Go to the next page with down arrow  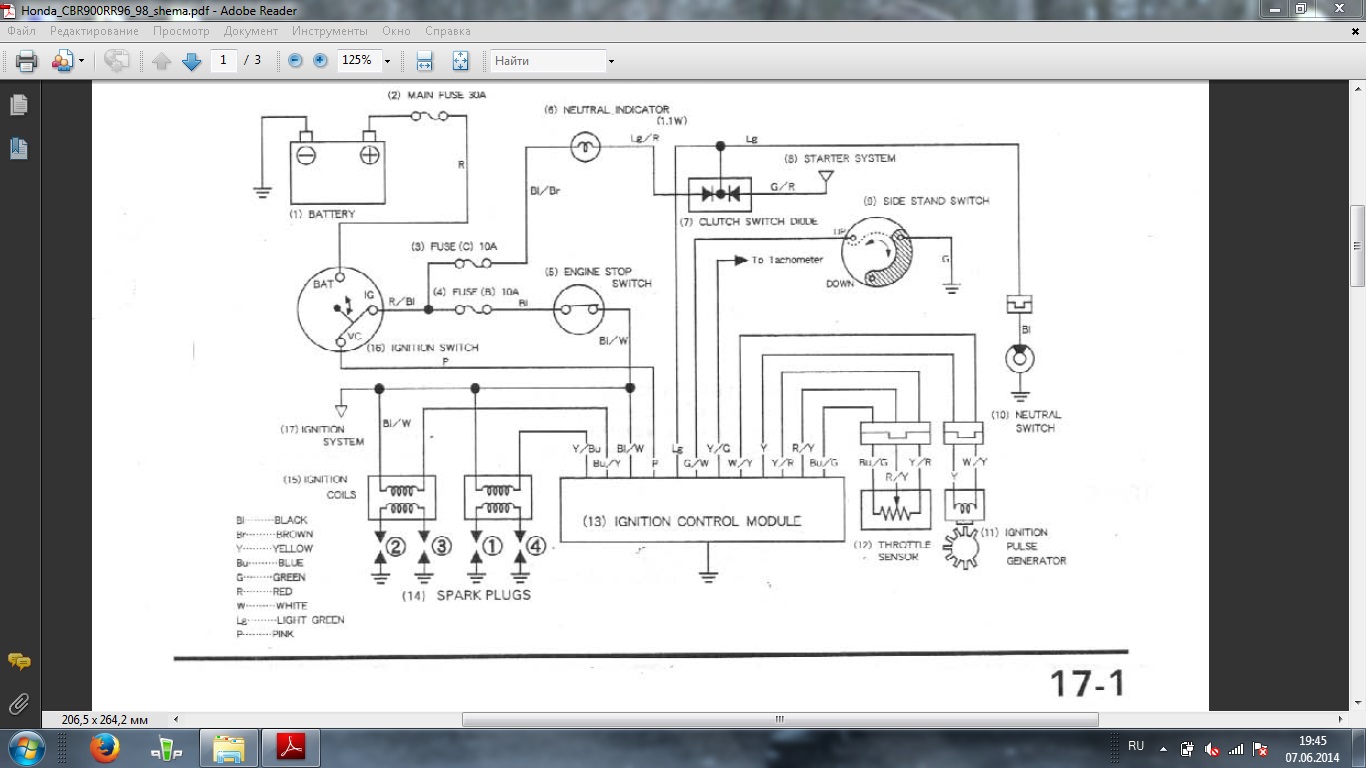pos(192,61)
